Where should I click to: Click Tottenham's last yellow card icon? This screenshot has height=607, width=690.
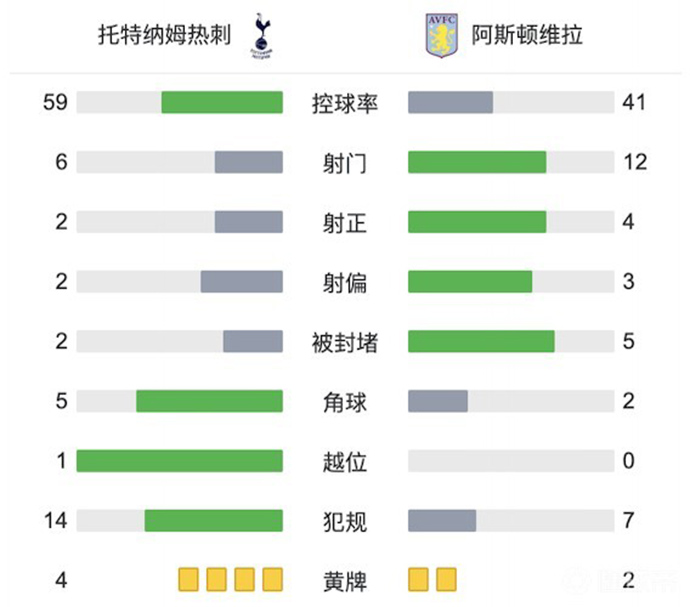tap(273, 579)
